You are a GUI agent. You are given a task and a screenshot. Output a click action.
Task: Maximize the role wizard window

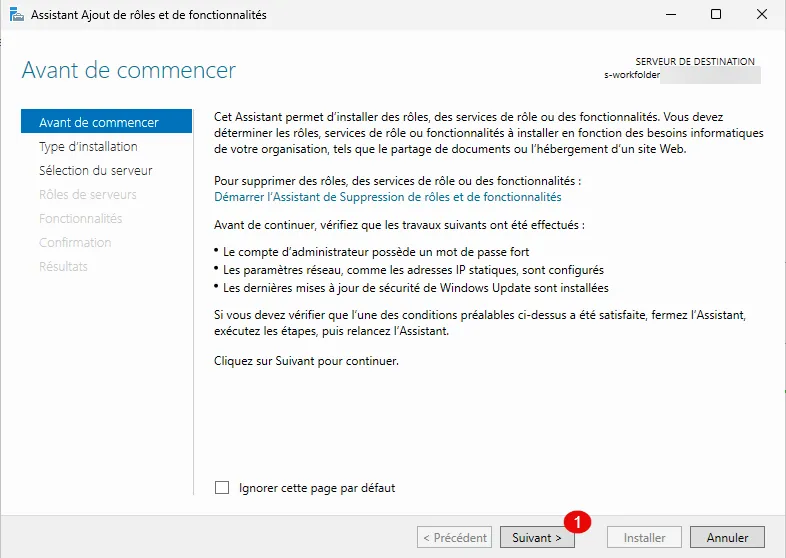[x=716, y=15]
